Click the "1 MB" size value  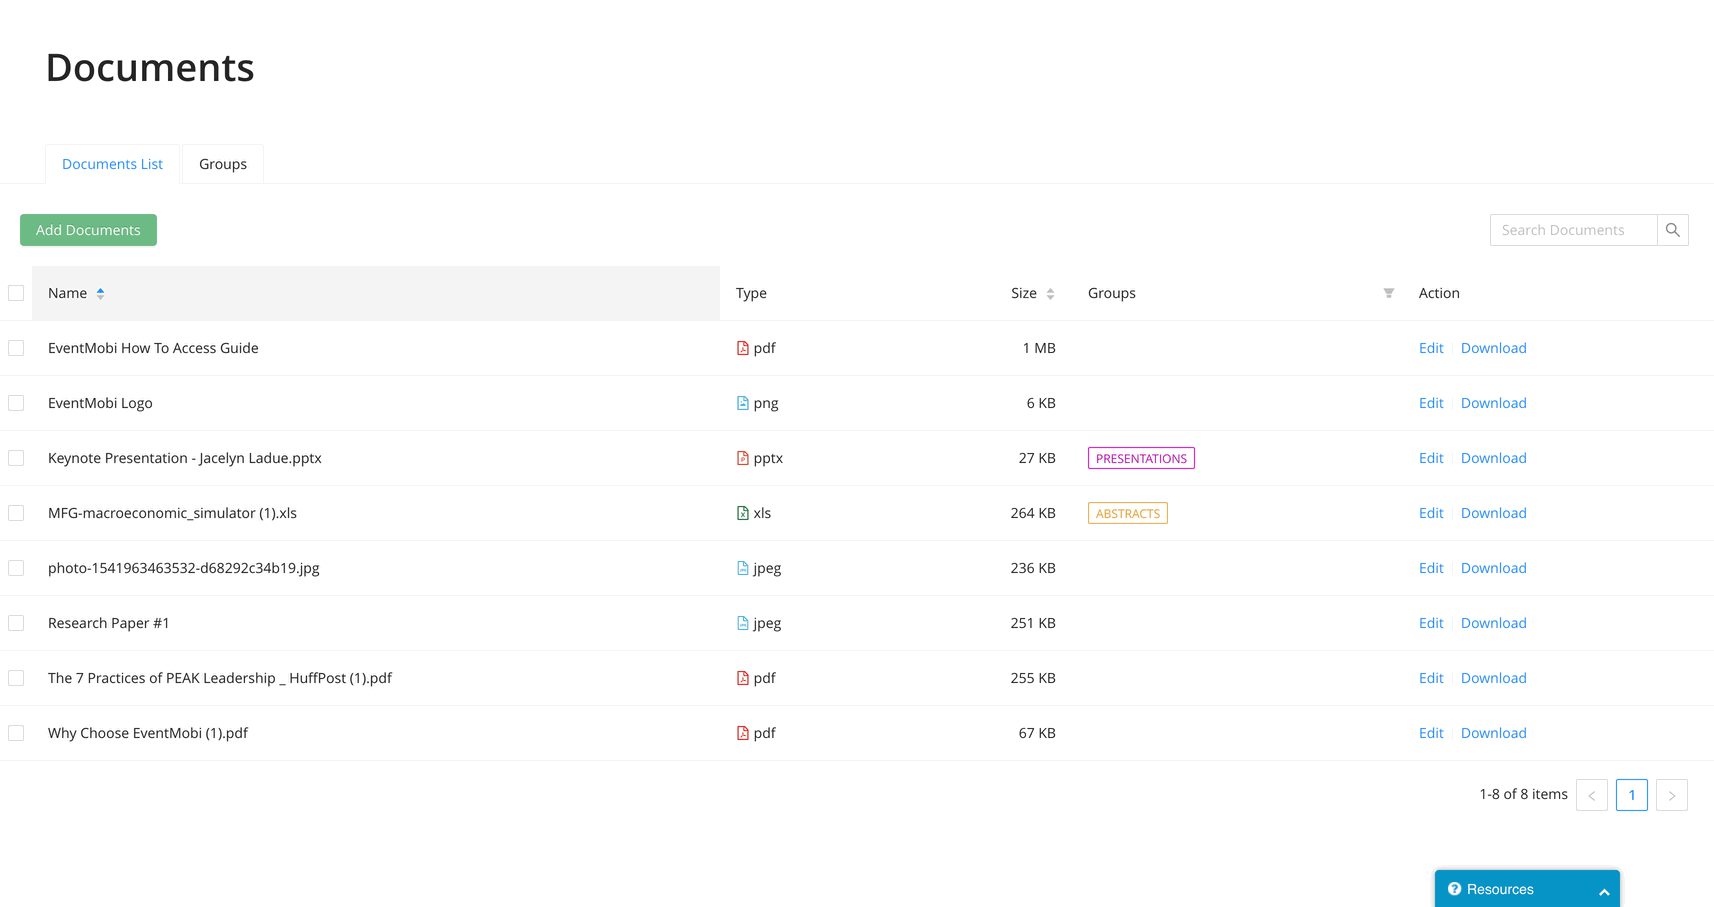tap(1039, 348)
